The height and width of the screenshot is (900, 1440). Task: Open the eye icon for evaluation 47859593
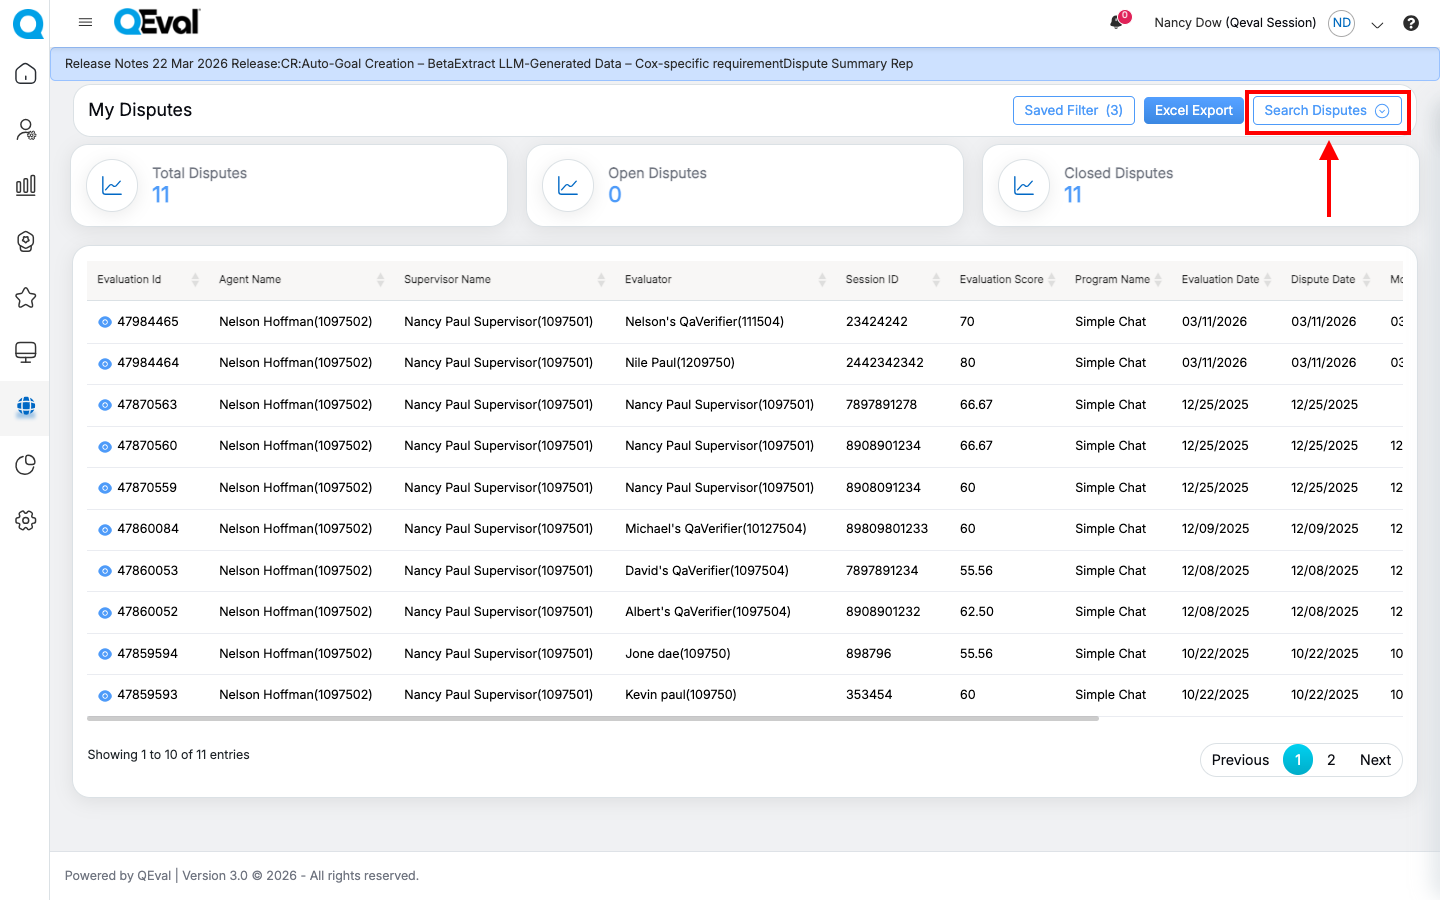pos(104,695)
